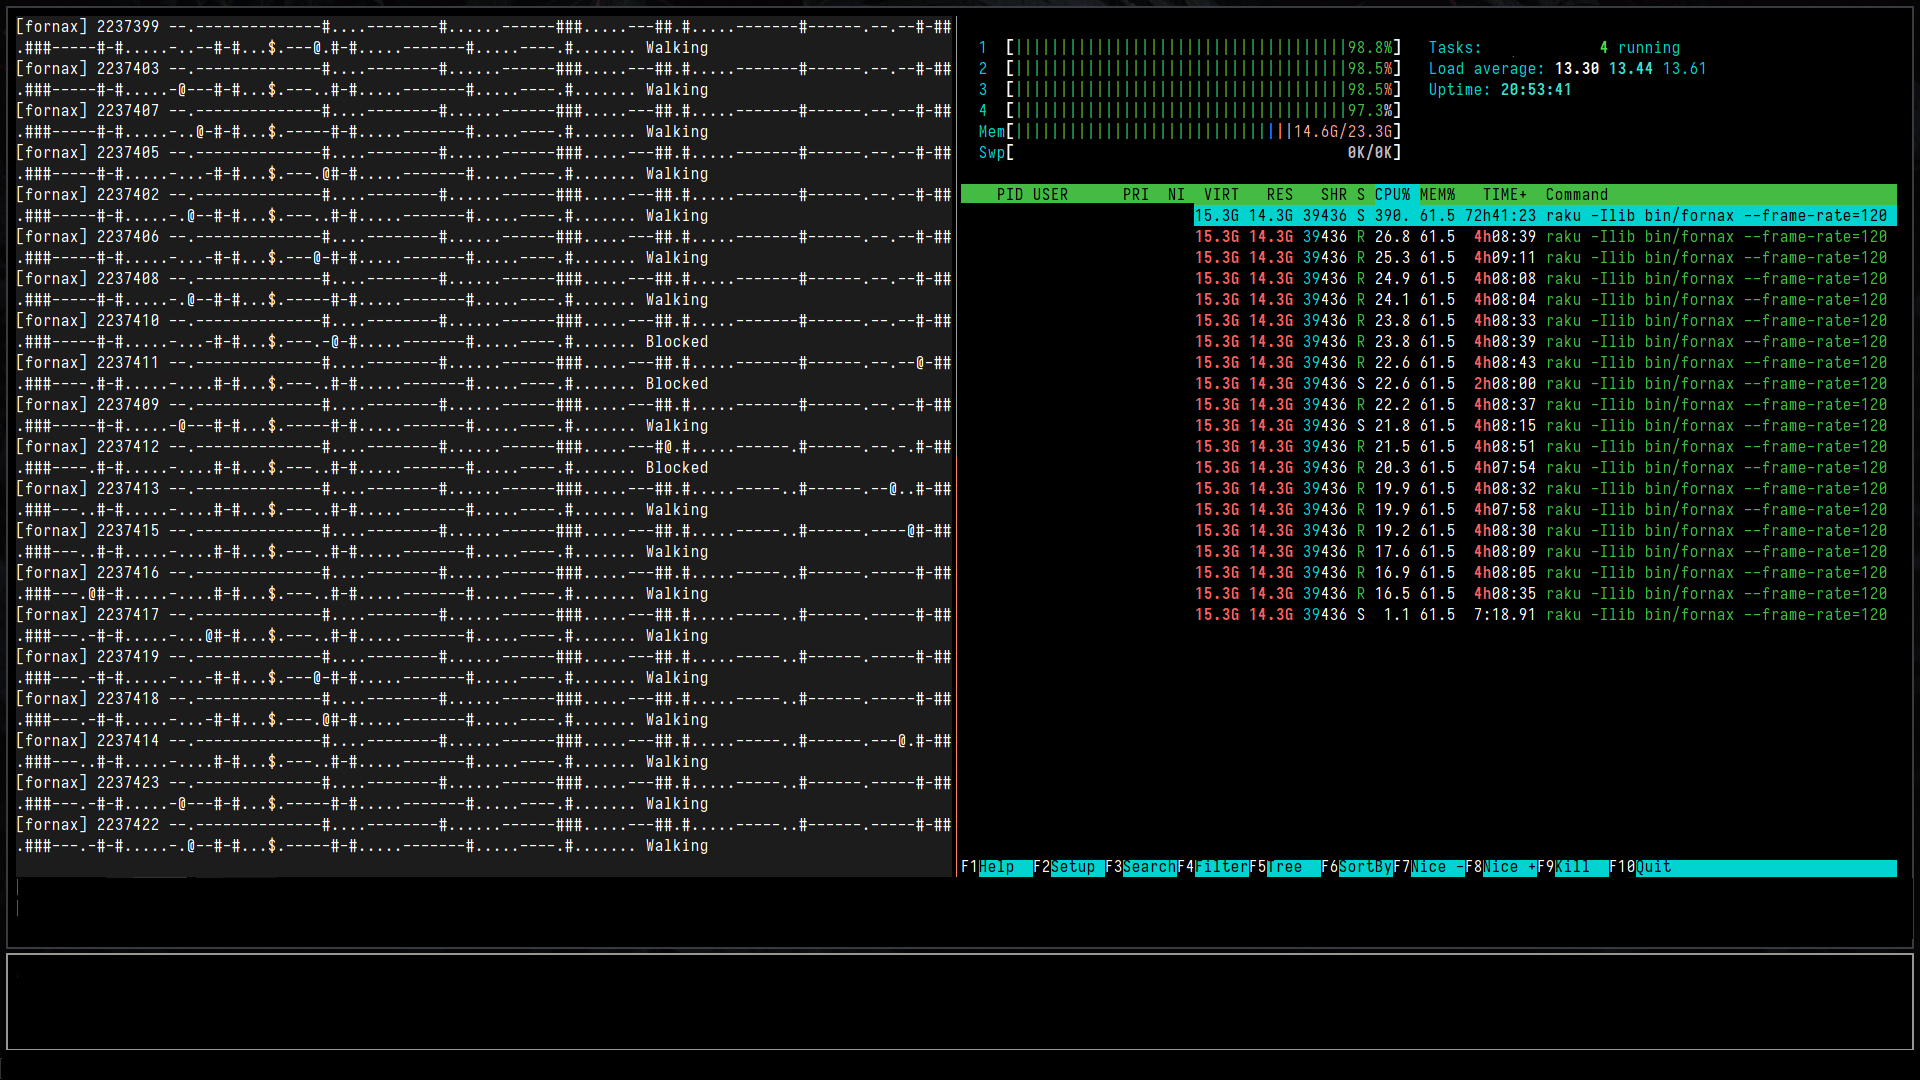The height and width of the screenshot is (1080, 1920).
Task: Sort by SHR column header
Action: (x=1334, y=195)
